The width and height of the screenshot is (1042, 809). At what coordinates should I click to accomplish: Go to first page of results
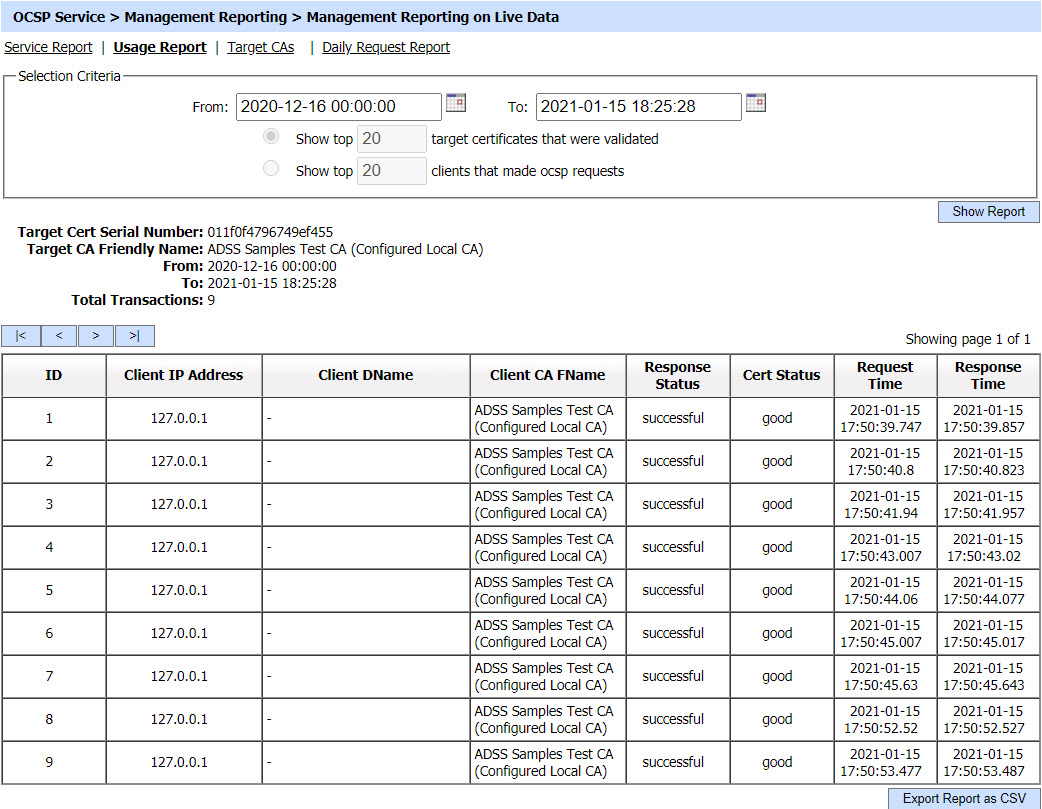point(21,336)
